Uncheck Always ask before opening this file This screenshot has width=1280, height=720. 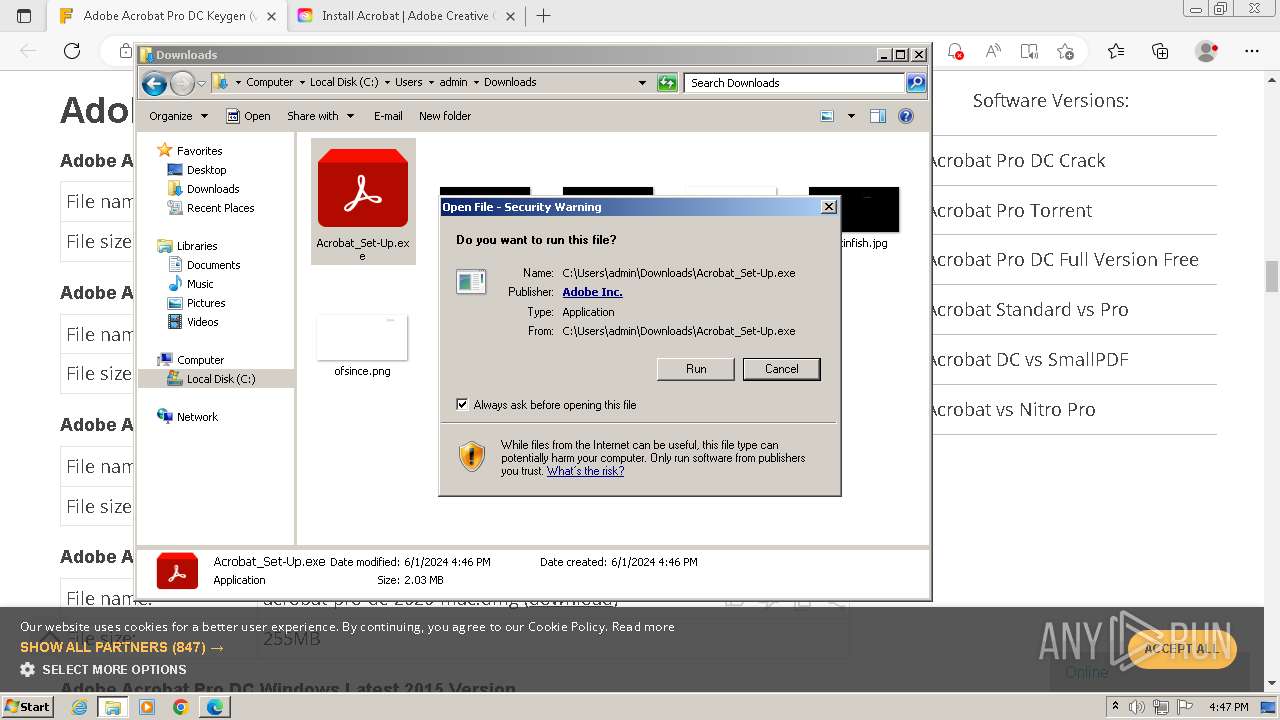462,404
